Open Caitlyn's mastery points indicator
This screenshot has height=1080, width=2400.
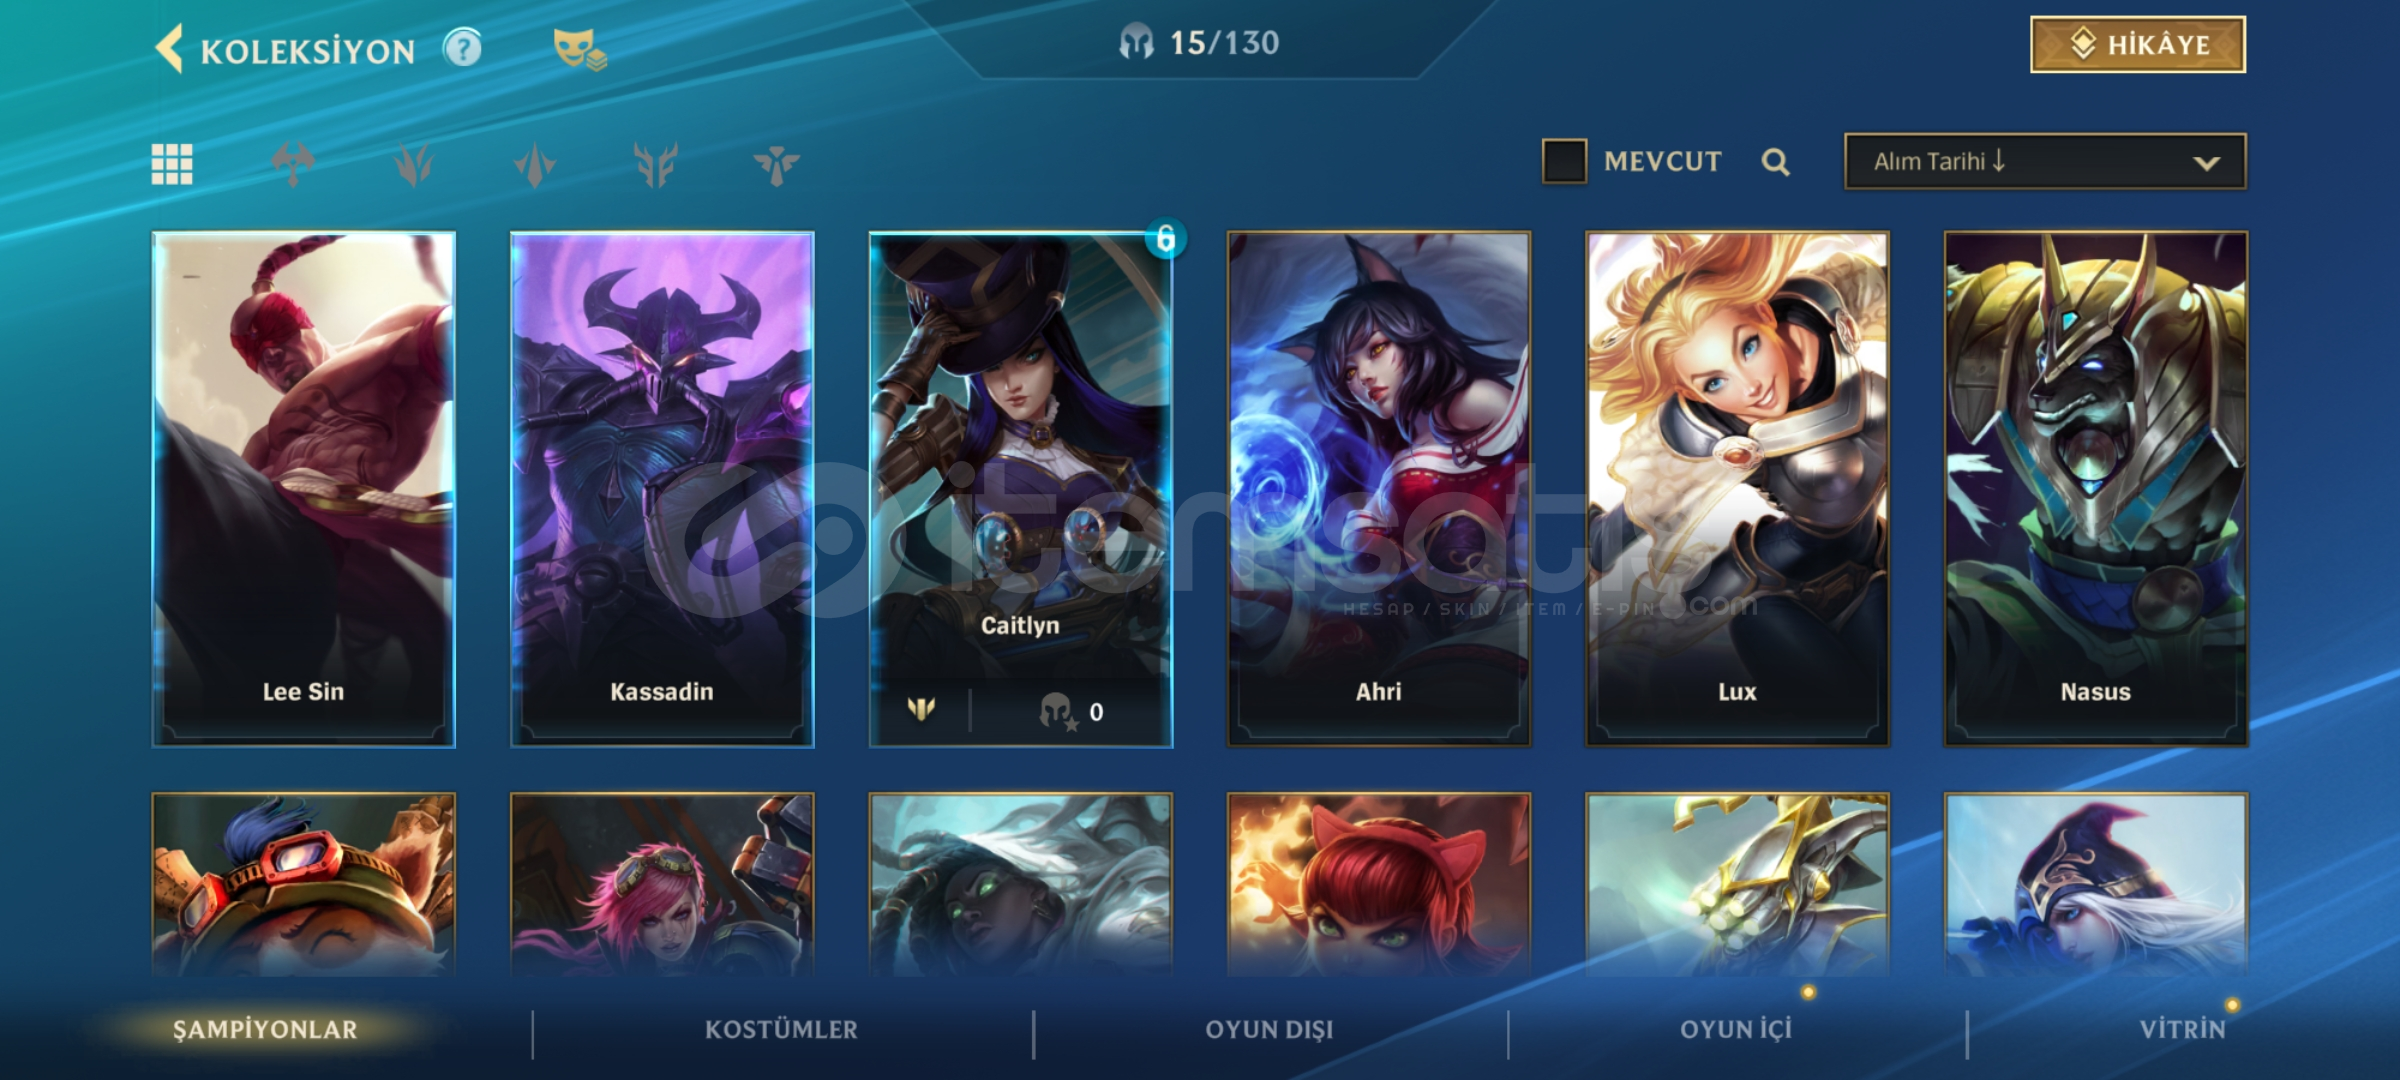(1071, 711)
